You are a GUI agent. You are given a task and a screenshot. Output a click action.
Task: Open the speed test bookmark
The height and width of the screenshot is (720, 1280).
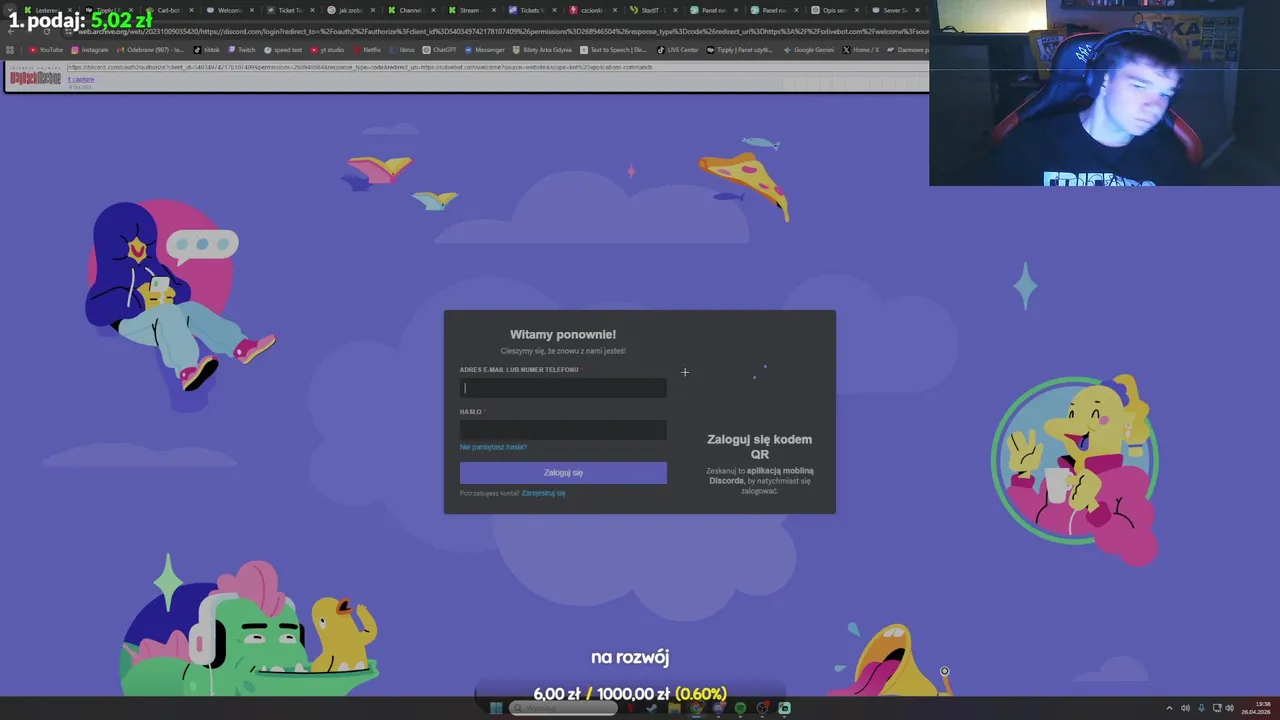[283, 50]
